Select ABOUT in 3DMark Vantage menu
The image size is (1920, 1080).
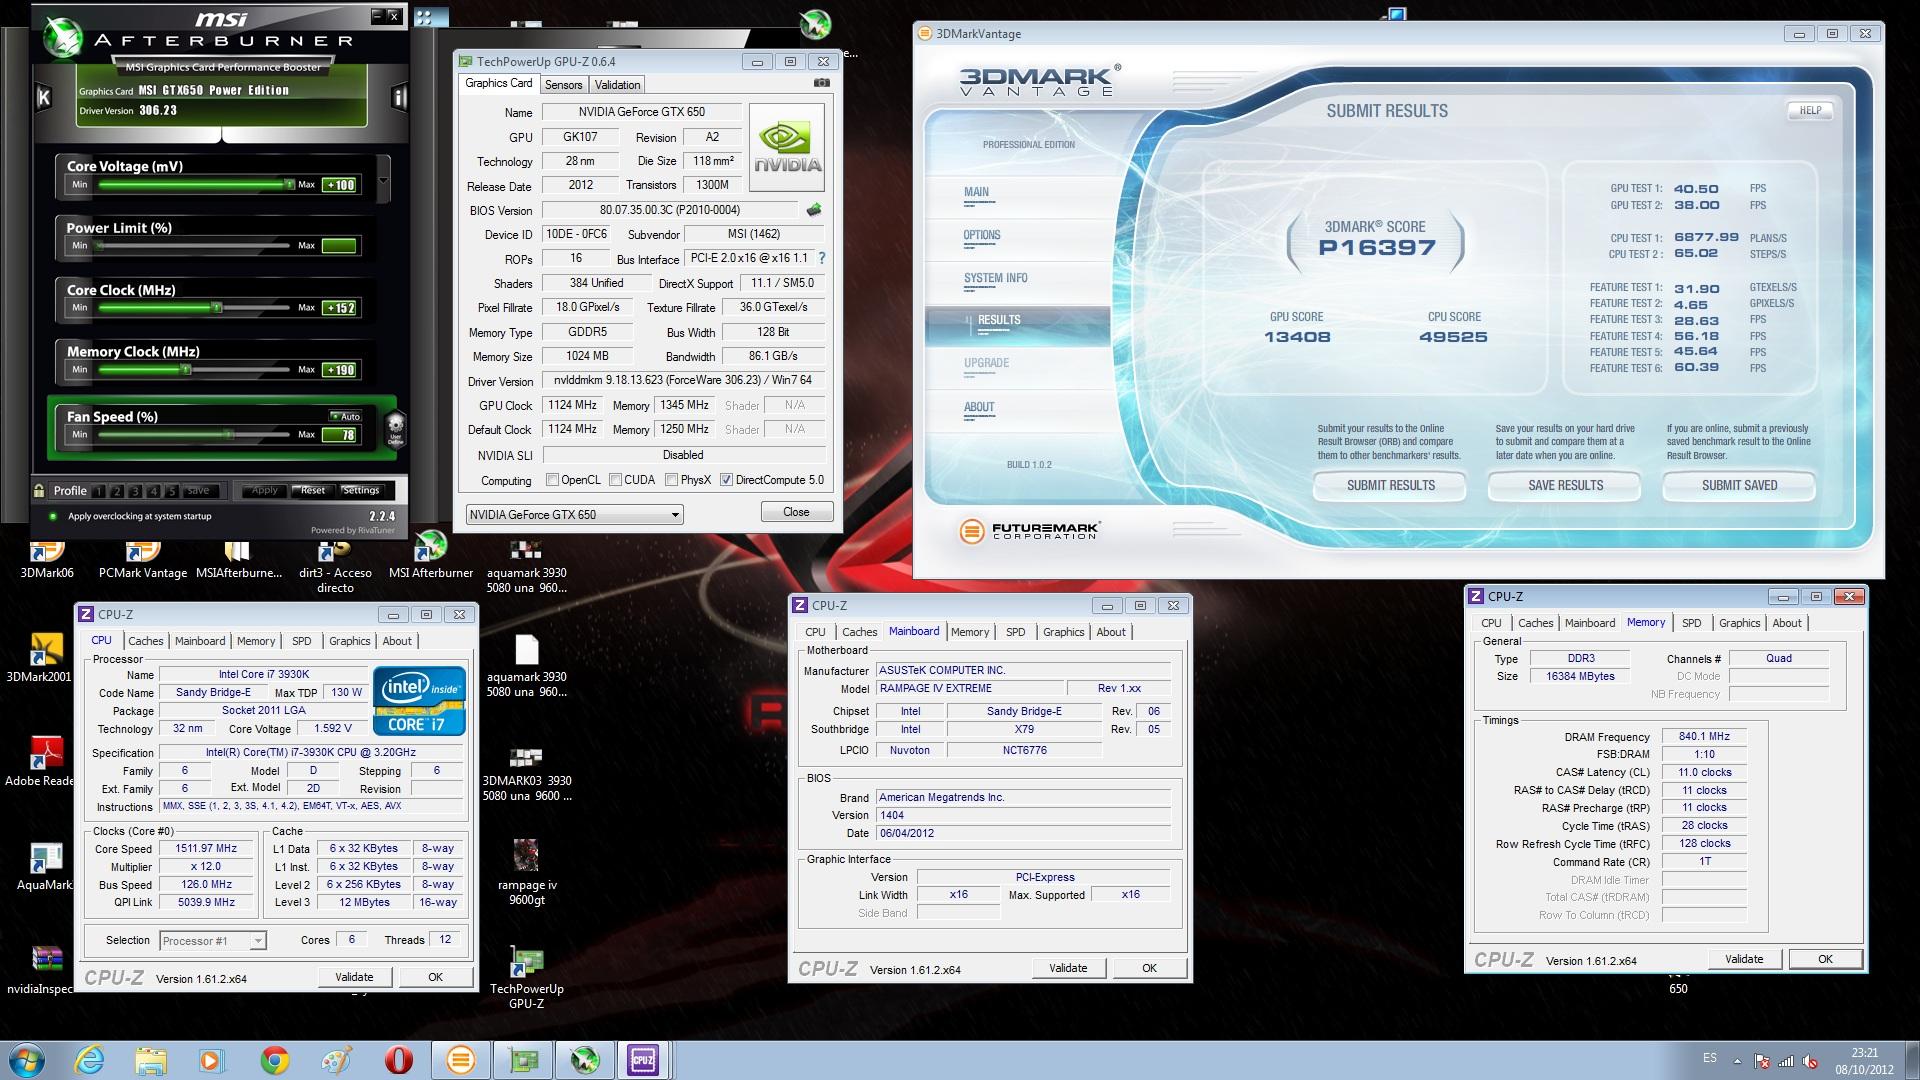click(x=979, y=408)
